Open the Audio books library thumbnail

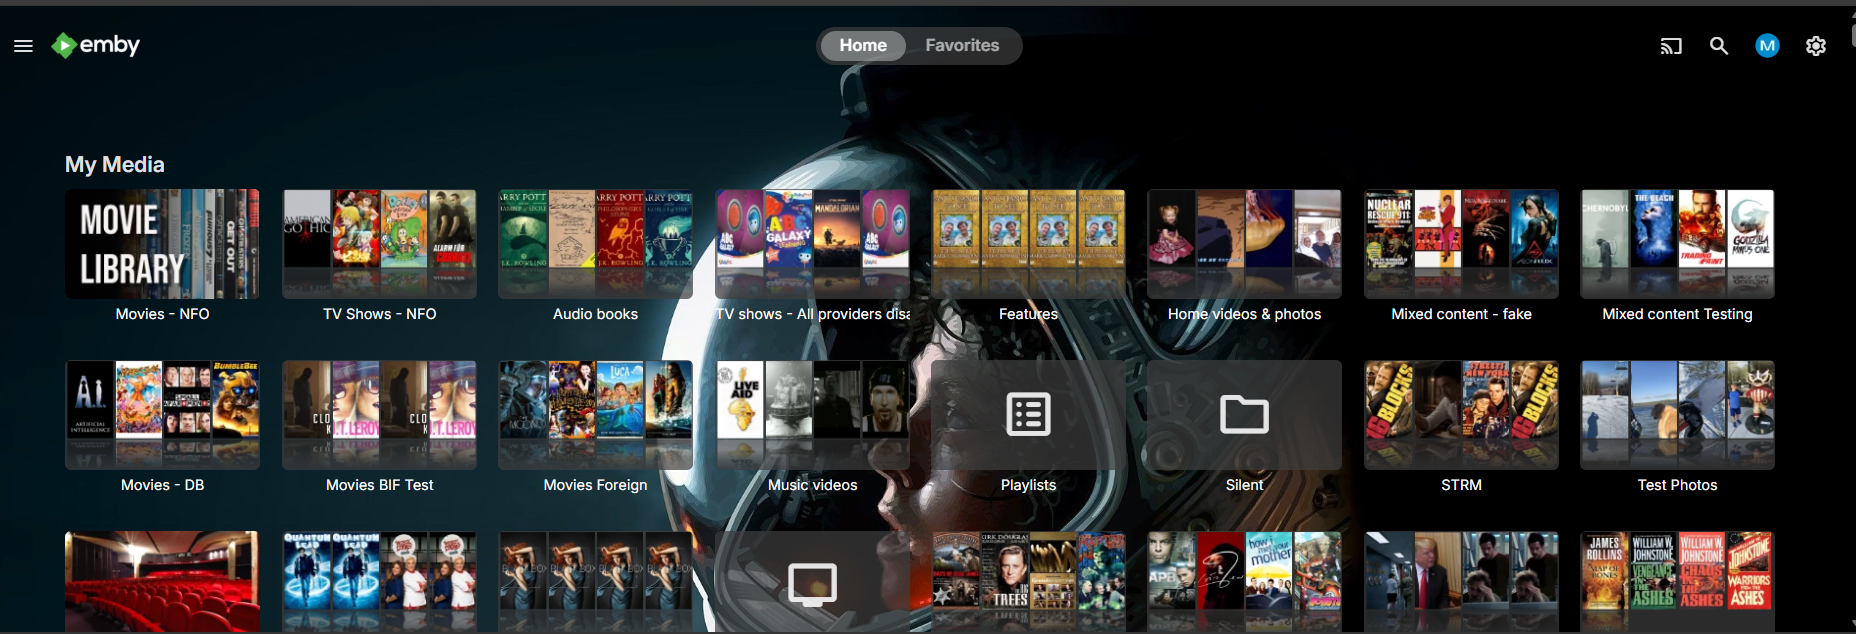[x=595, y=244]
